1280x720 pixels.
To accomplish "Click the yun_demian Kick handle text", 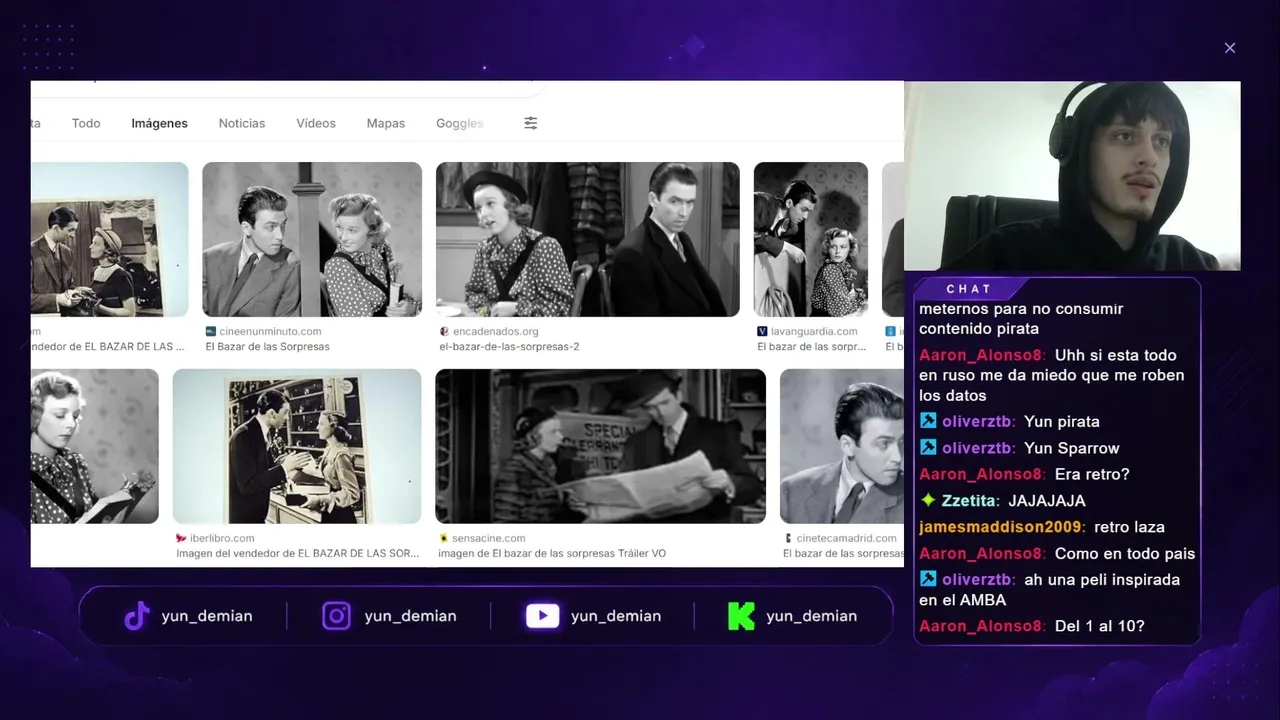I will click(x=811, y=616).
